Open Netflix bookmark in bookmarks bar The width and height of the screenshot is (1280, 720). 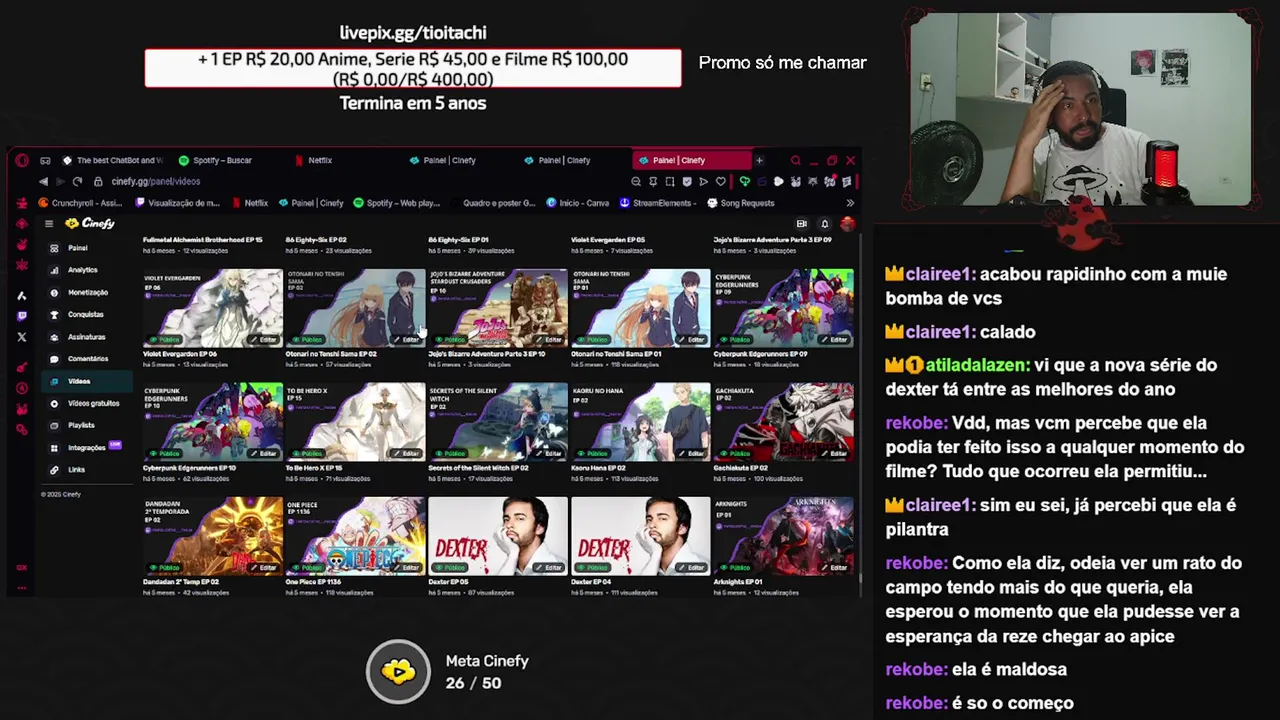pos(250,203)
